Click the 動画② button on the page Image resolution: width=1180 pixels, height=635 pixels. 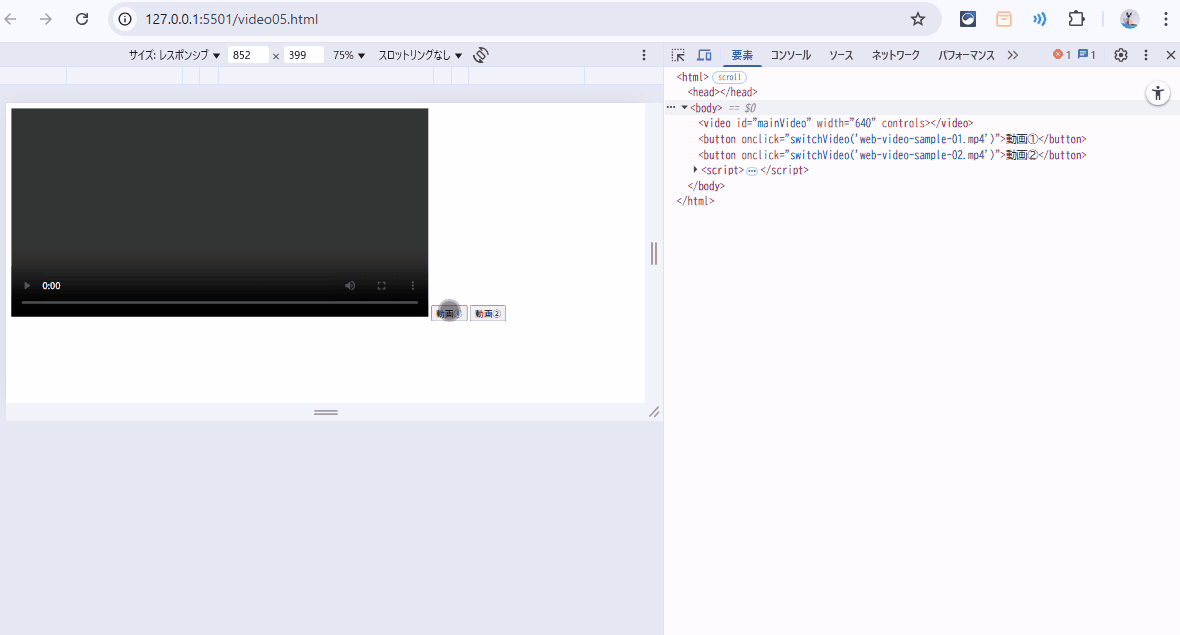tap(488, 314)
